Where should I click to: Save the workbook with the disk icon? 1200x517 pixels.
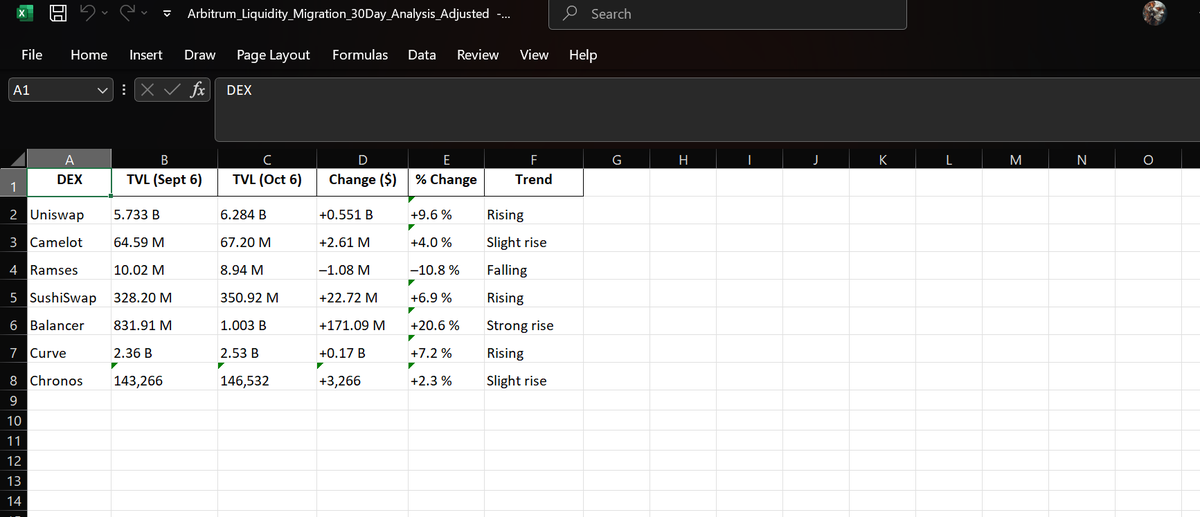click(x=58, y=13)
